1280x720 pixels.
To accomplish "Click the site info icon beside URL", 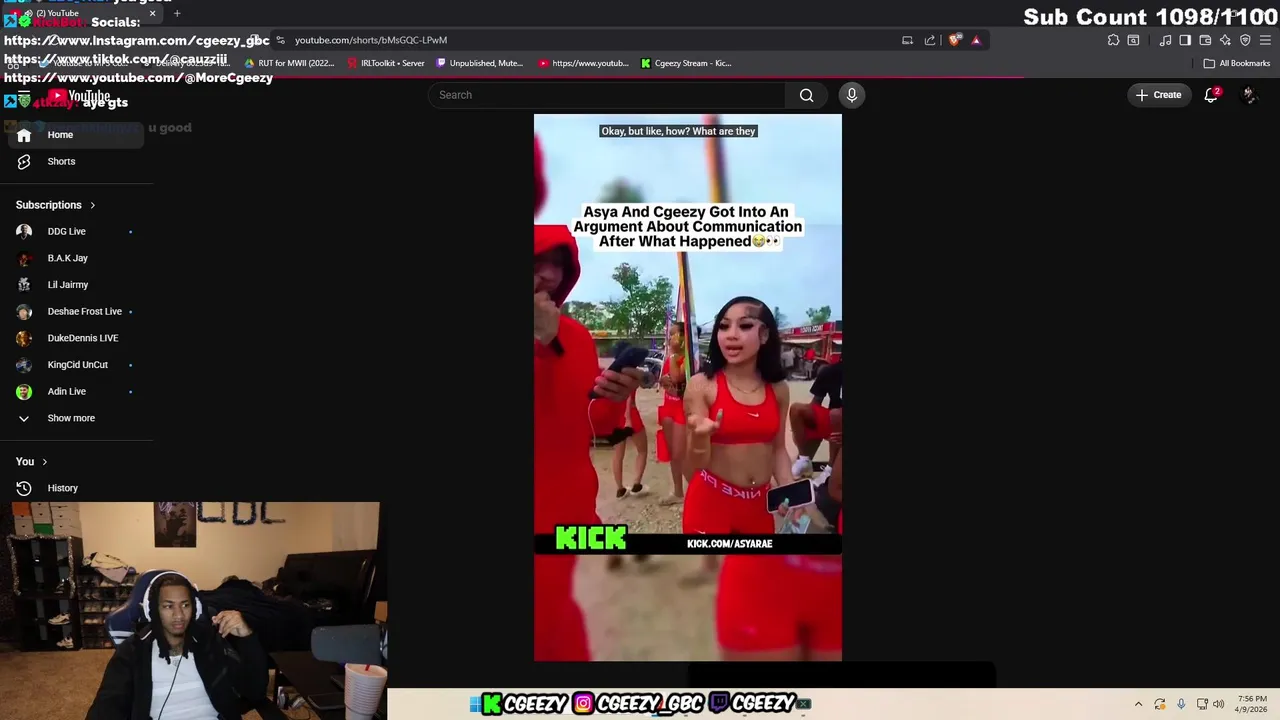I will click(x=280, y=40).
